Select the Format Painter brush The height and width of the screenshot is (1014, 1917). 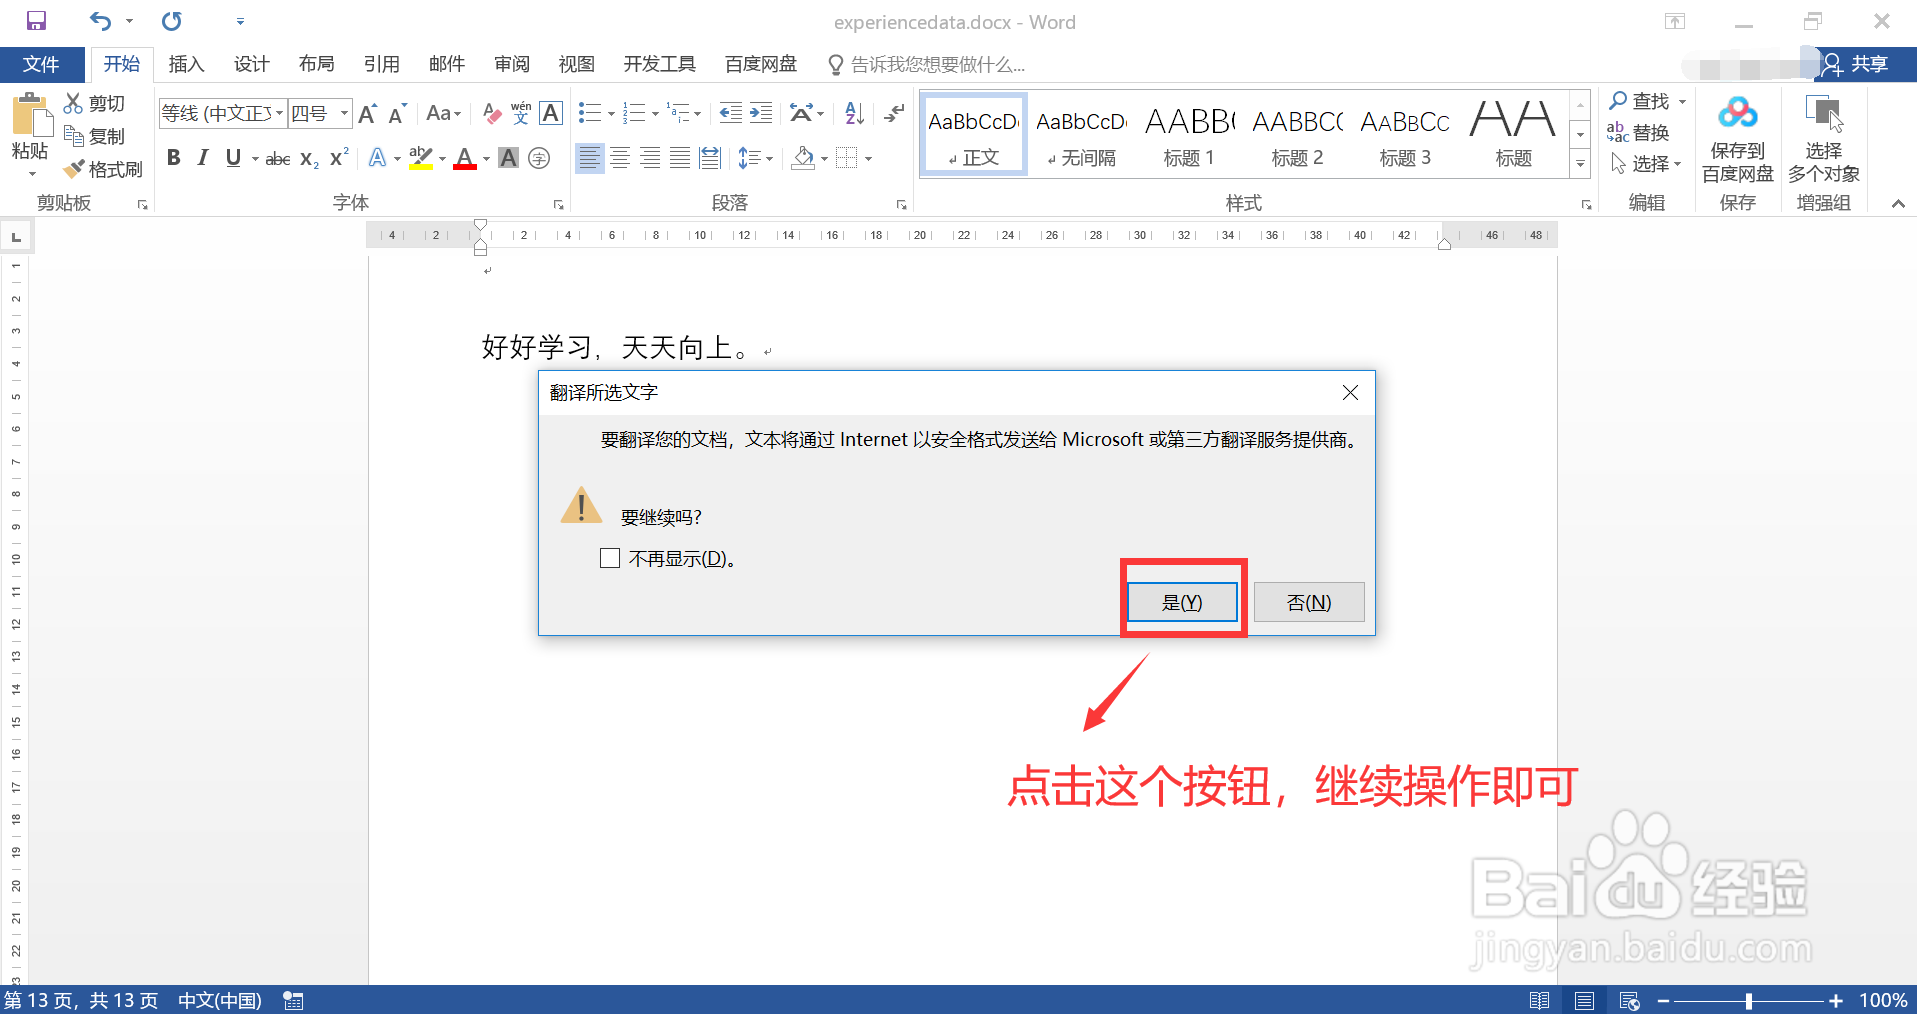click(x=73, y=169)
